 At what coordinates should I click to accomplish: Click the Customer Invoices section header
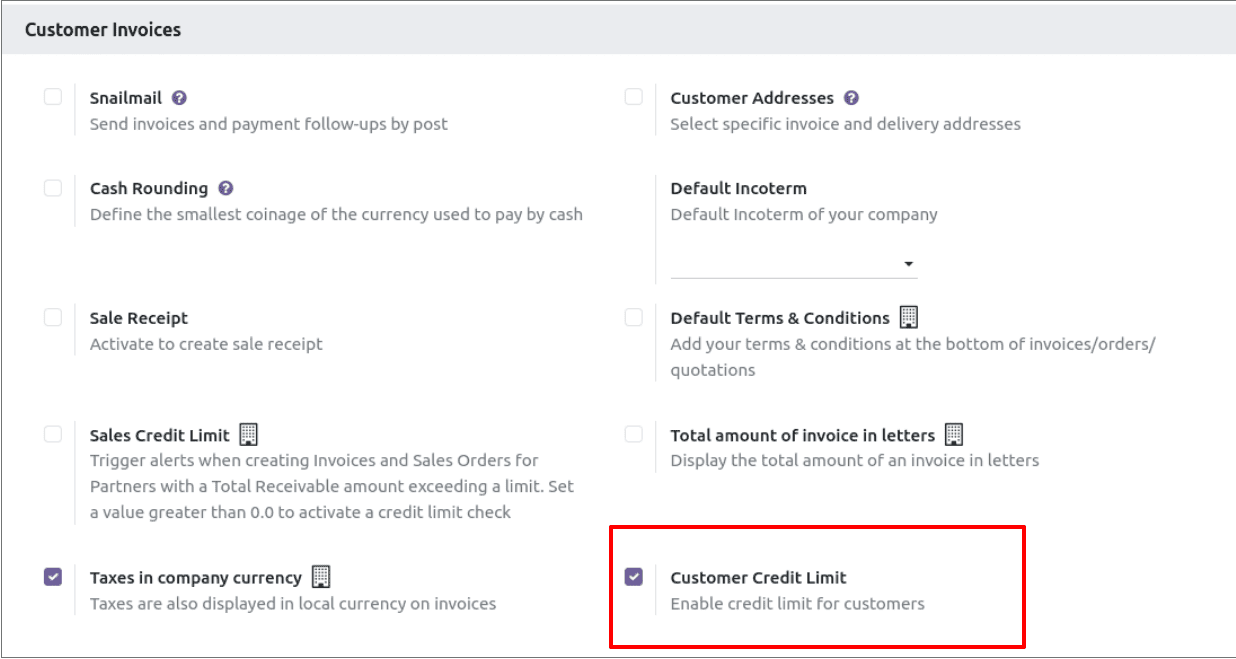(x=103, y=29)
